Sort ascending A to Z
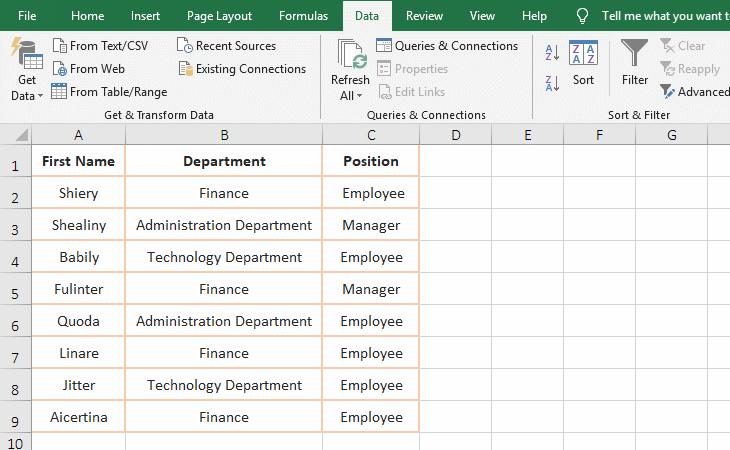This screenshot has width=730, height=450. [x=552, y=53]
